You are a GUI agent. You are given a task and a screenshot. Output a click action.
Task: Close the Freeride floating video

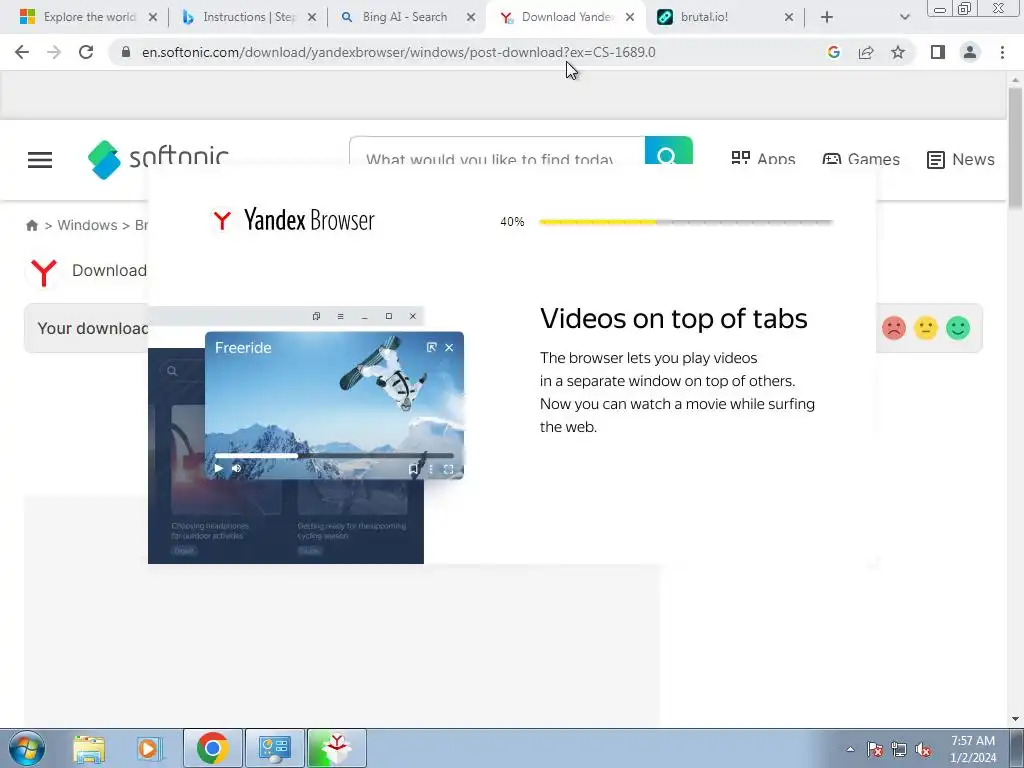tap(449, 347)
